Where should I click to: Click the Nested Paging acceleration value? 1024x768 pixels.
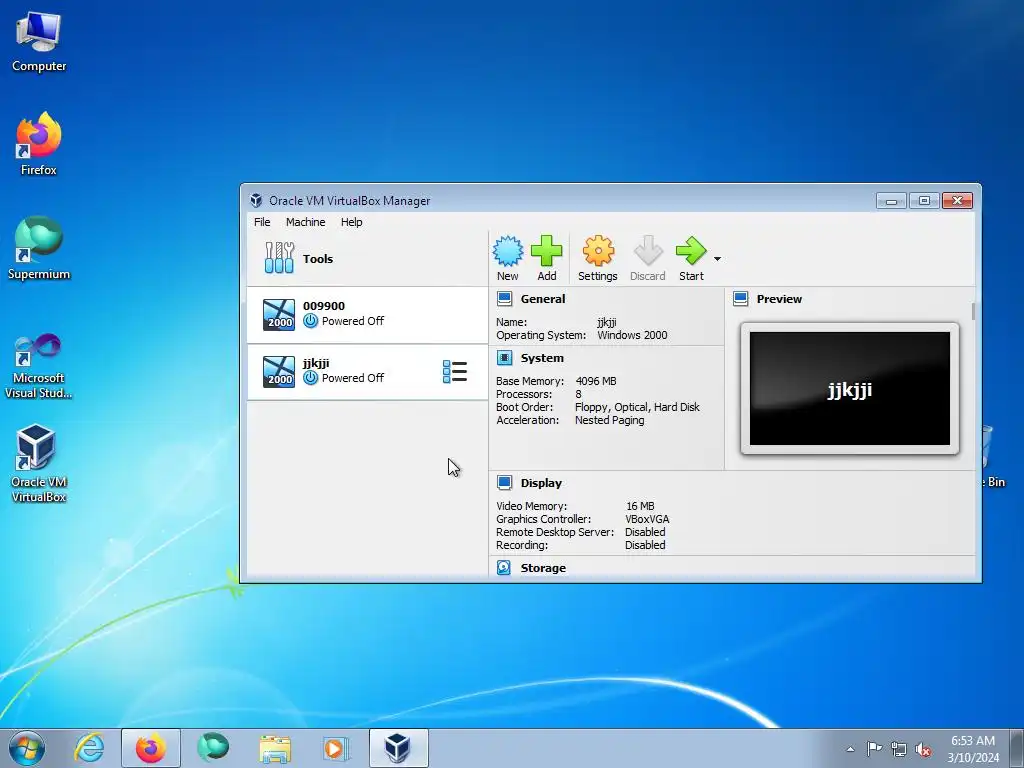coord(609,420)
